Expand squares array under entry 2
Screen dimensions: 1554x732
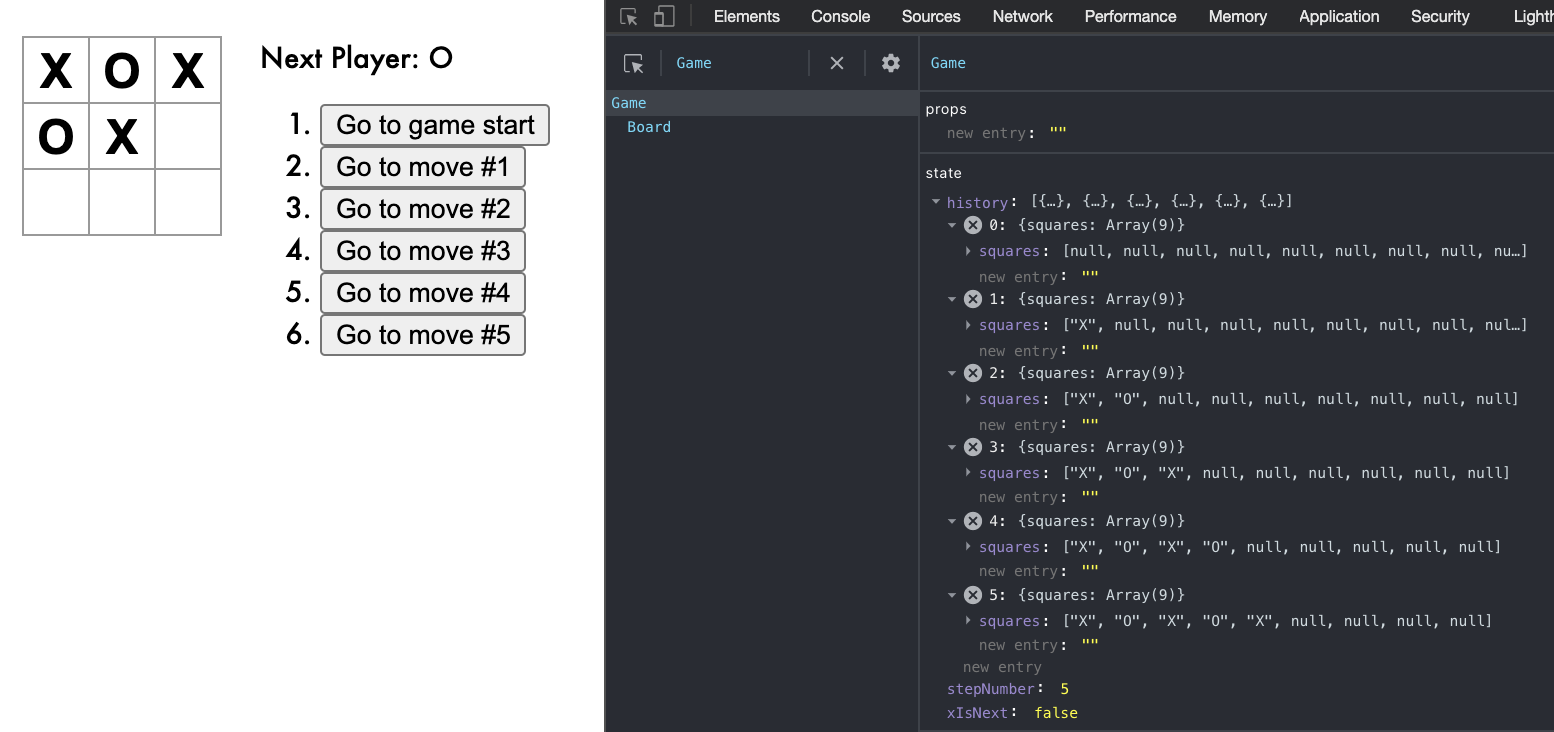pyautogui.click(x=968, y=399)
